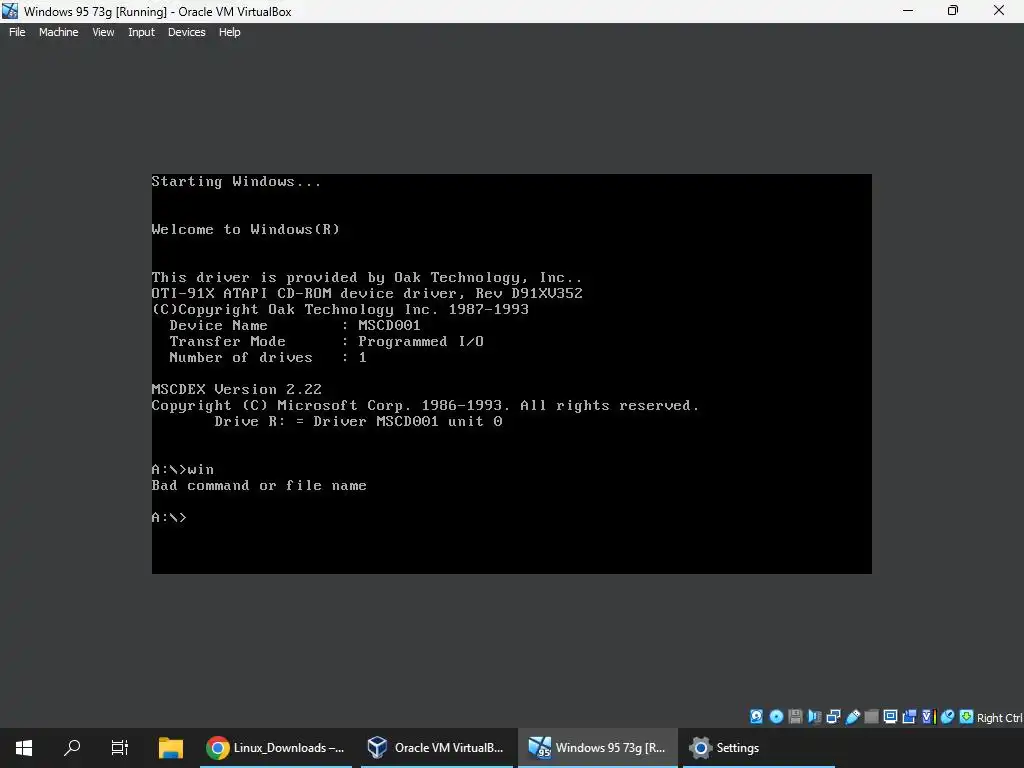Click inside the black DOS guest screen
The image size is (1024, 768).
click(511, 374)
